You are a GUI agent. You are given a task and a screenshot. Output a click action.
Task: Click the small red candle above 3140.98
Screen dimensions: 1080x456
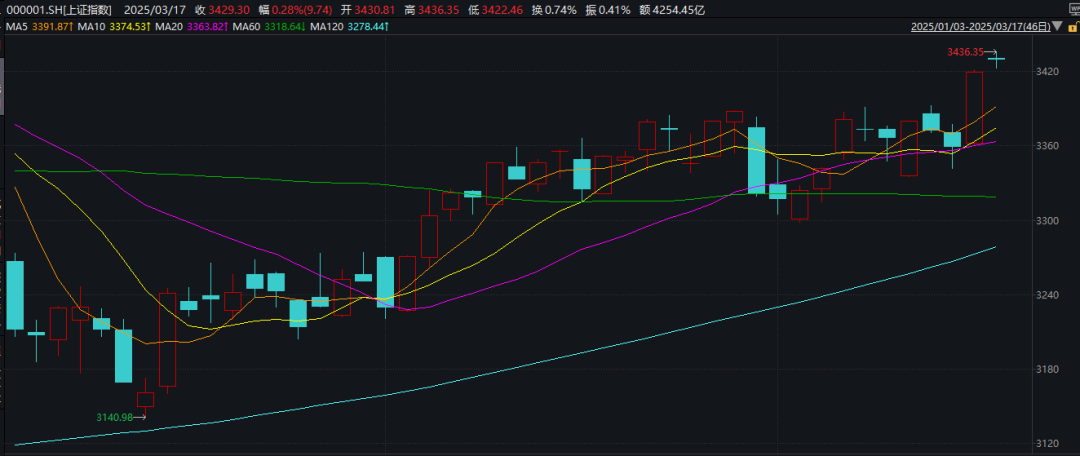(x=145, y=399)
